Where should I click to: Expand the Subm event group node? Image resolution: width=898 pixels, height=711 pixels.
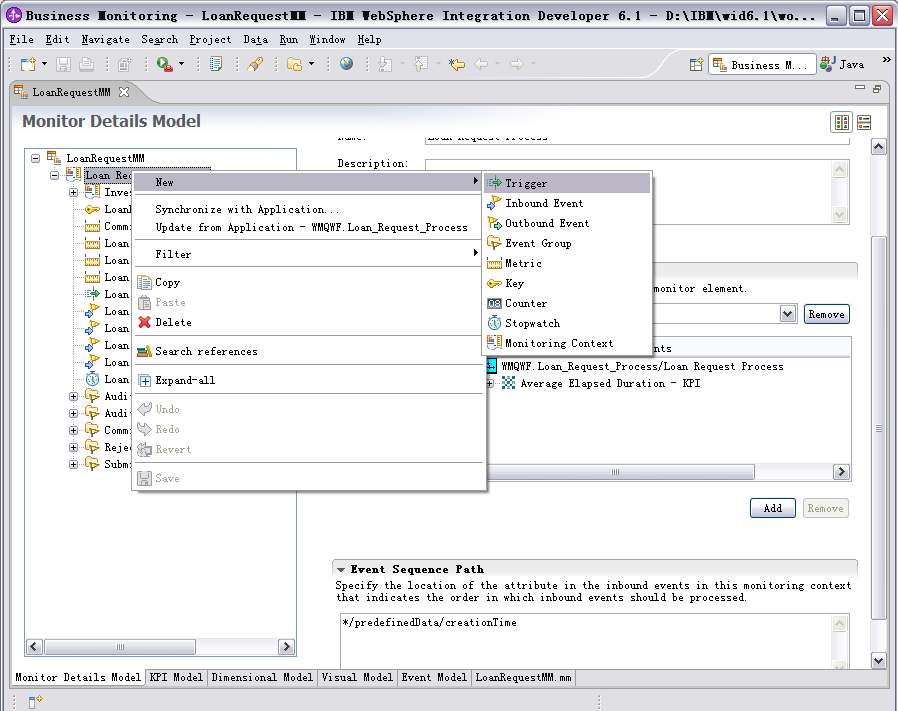click(73, 465)
